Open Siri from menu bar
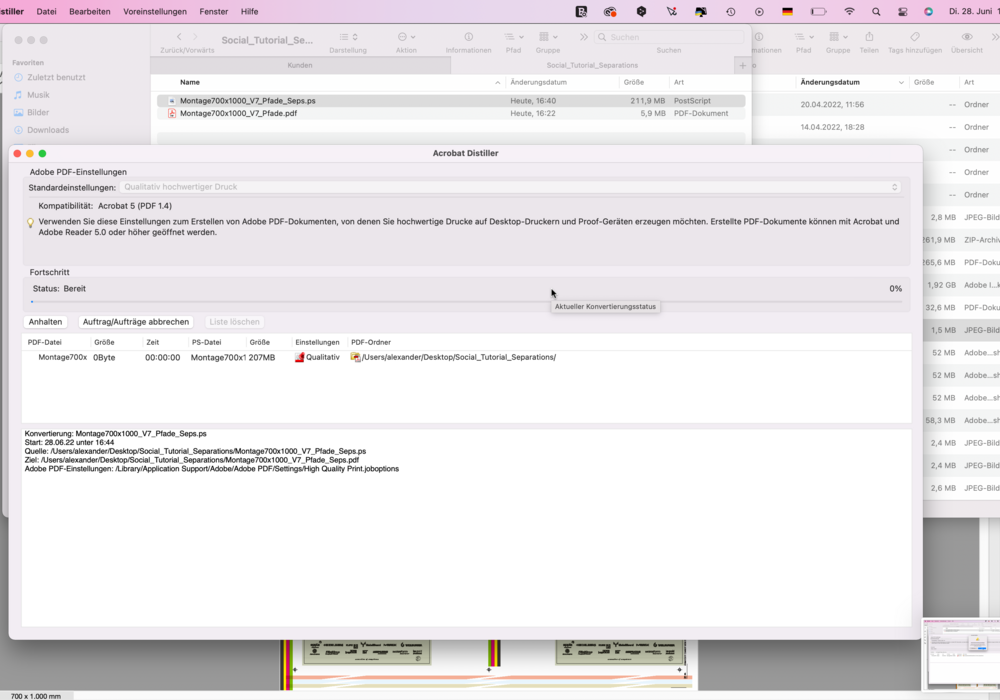 coord(929,11)
